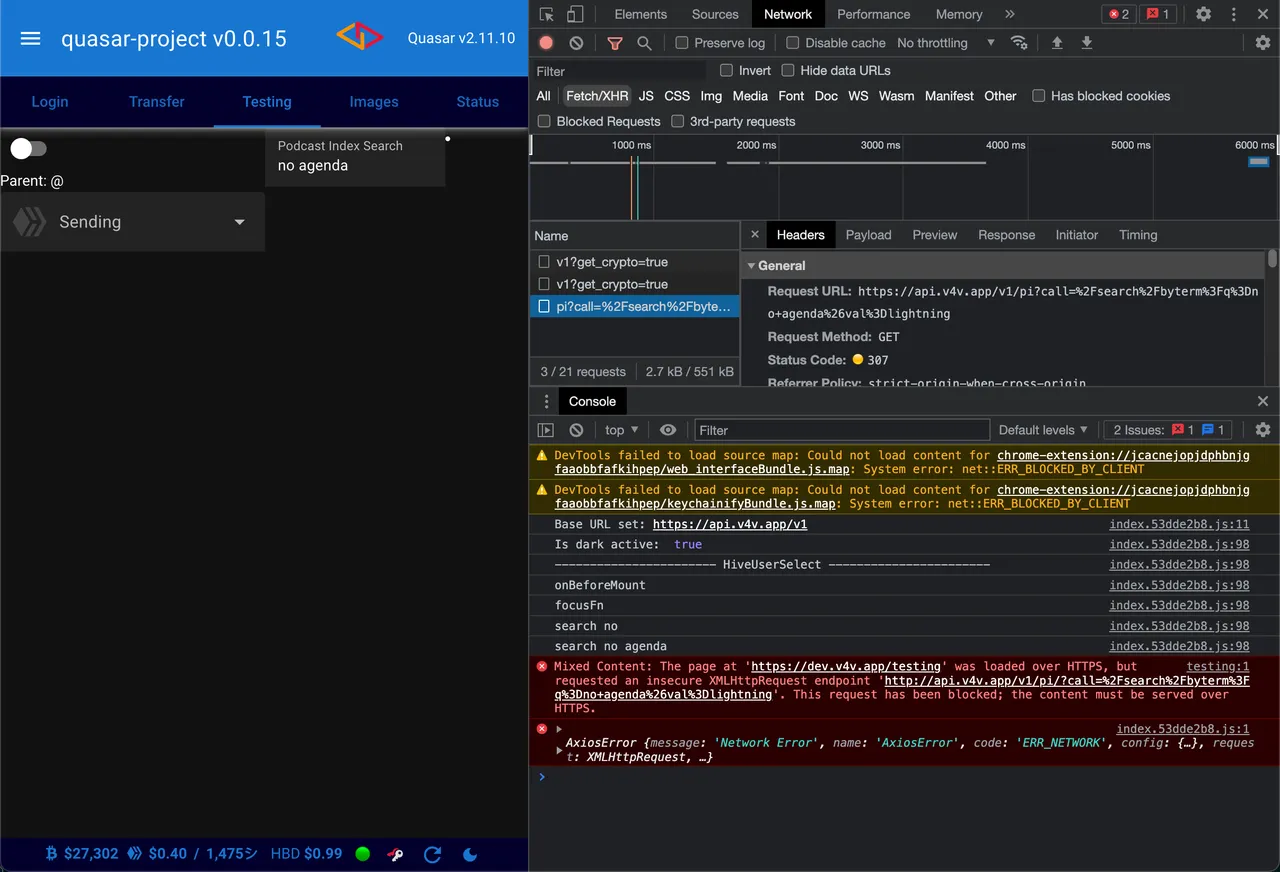1280x872 pixels.
Task: Tick the checkbox of the first v1?get_crypto=true request
Action: point(544,262)
